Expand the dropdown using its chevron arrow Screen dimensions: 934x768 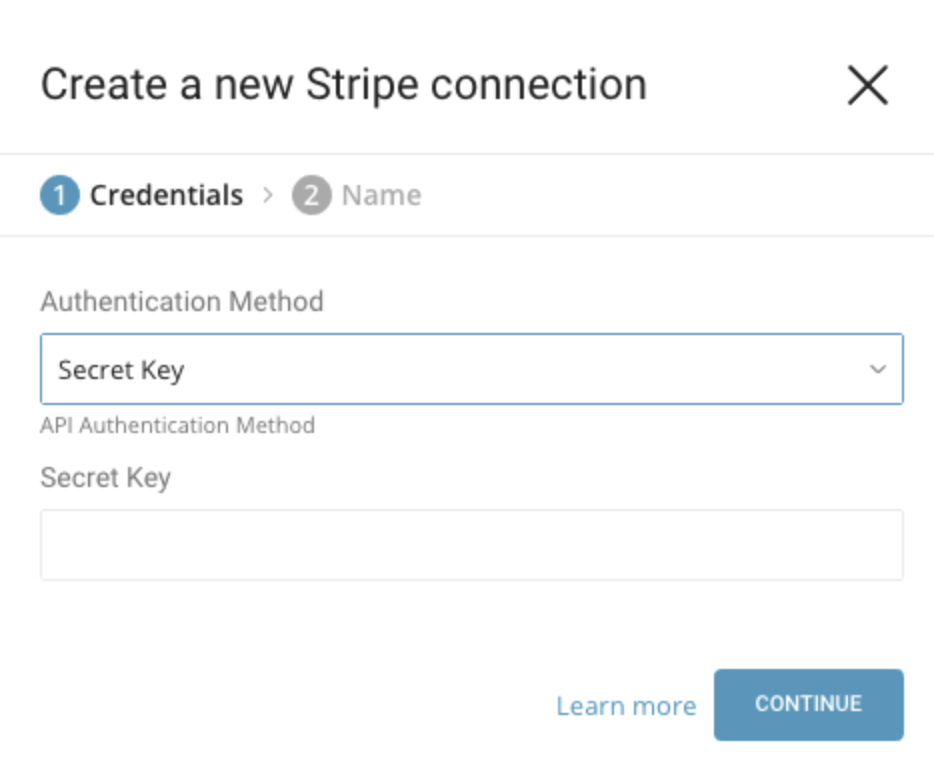click(877, 369)
